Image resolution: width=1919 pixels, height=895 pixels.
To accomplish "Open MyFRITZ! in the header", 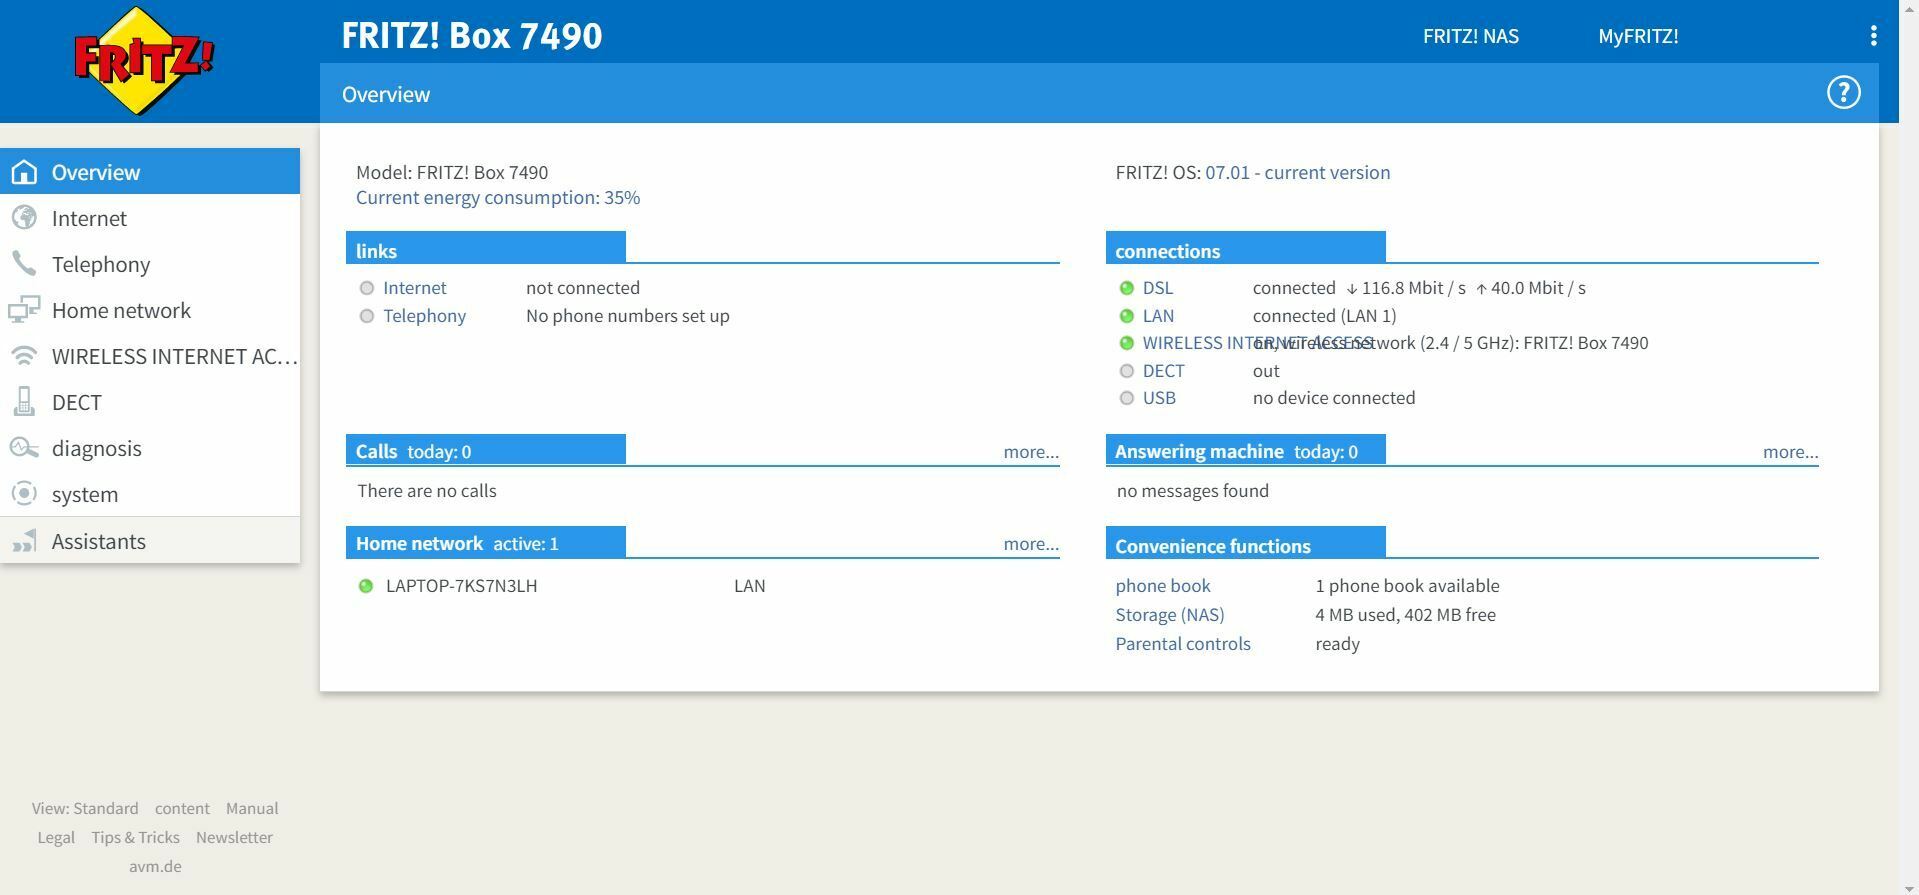I will click(x=1638, y=36).
